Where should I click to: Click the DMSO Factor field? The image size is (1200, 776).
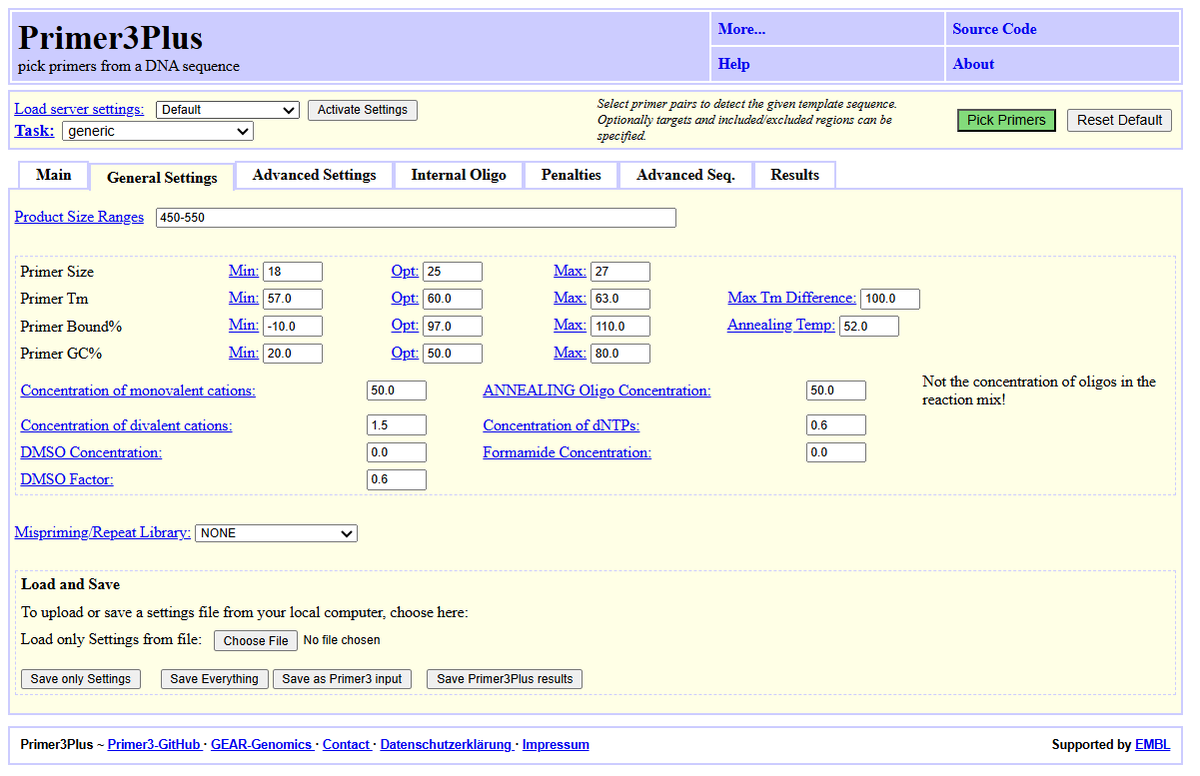(397, 480)
